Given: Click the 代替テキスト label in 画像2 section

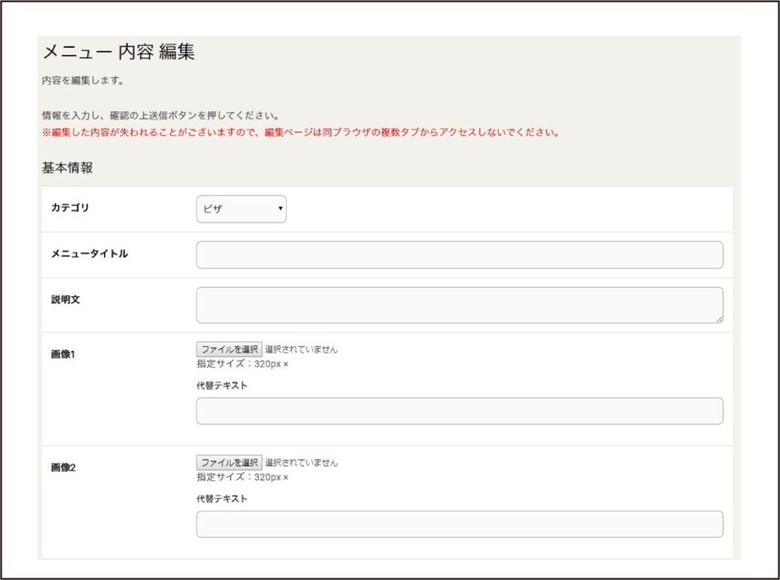Looking at the screenshot, I should pos(222,499).
